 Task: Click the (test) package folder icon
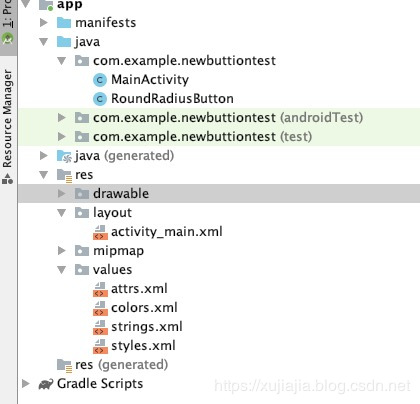[82, 137]
